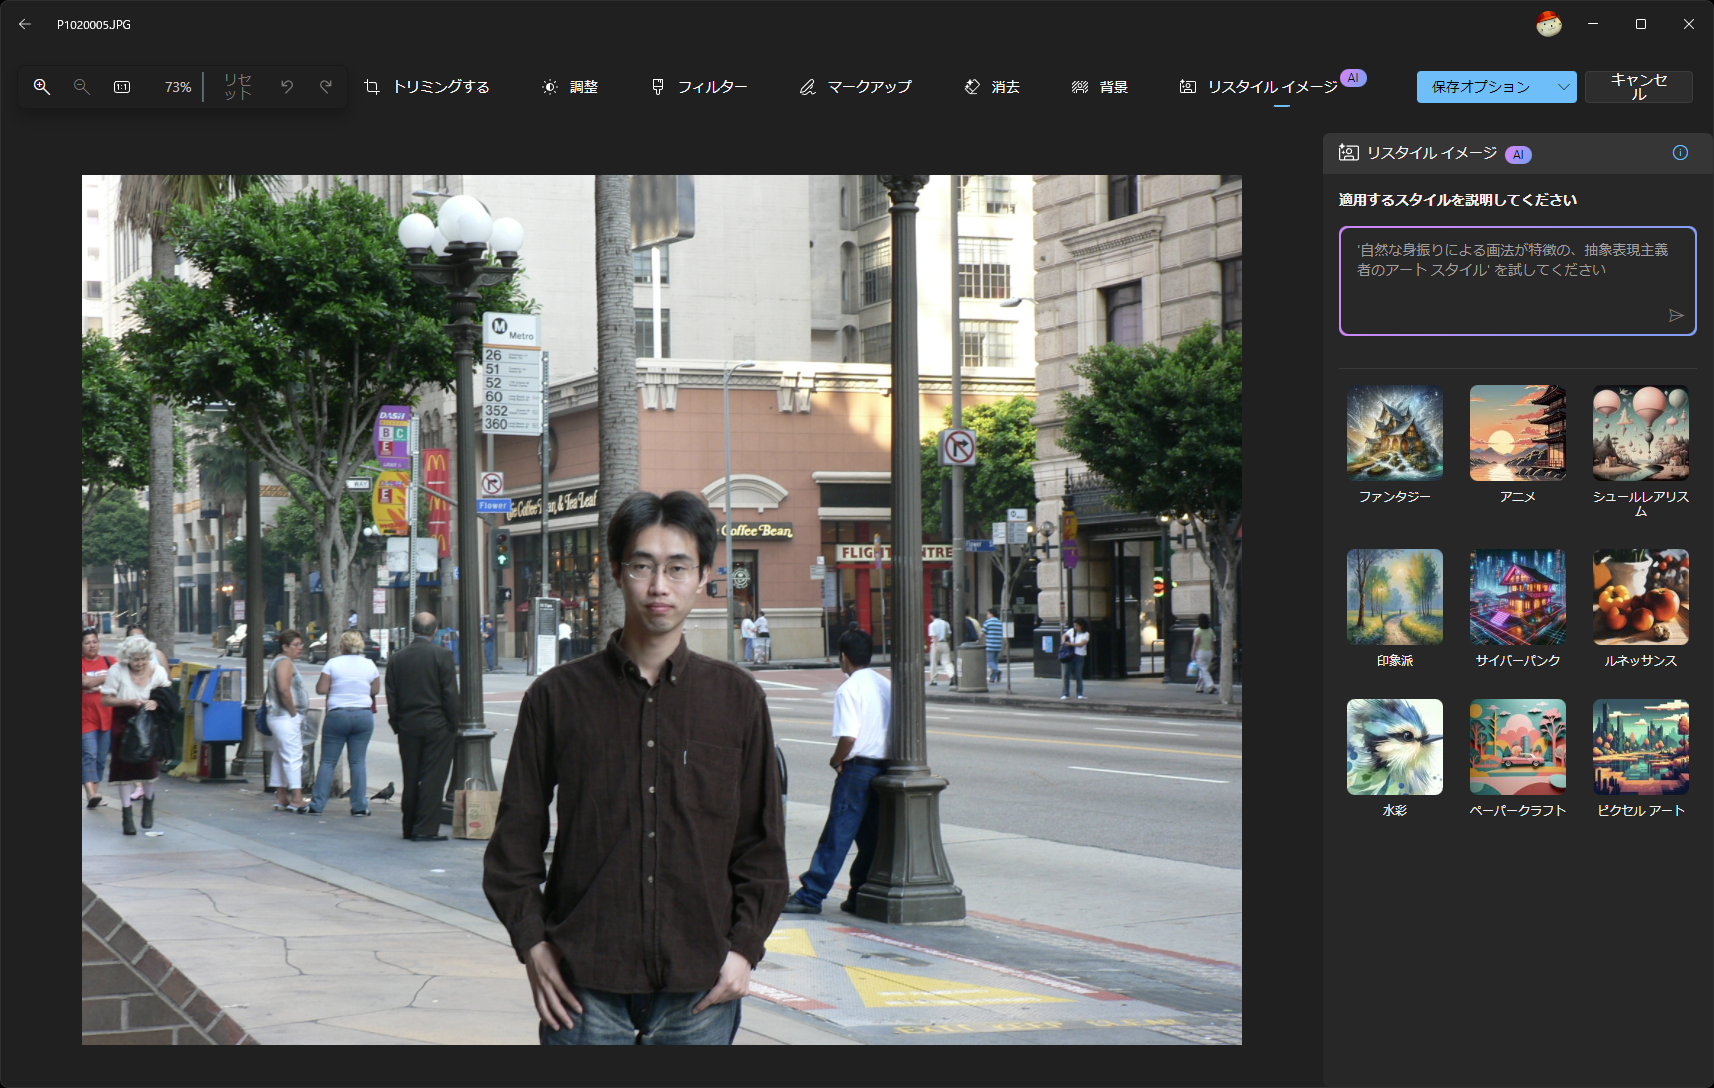The width and height of the screenshot is (1714, 1088).
Task: Switch to the フィルター tab
Action: tap(699, 87)
